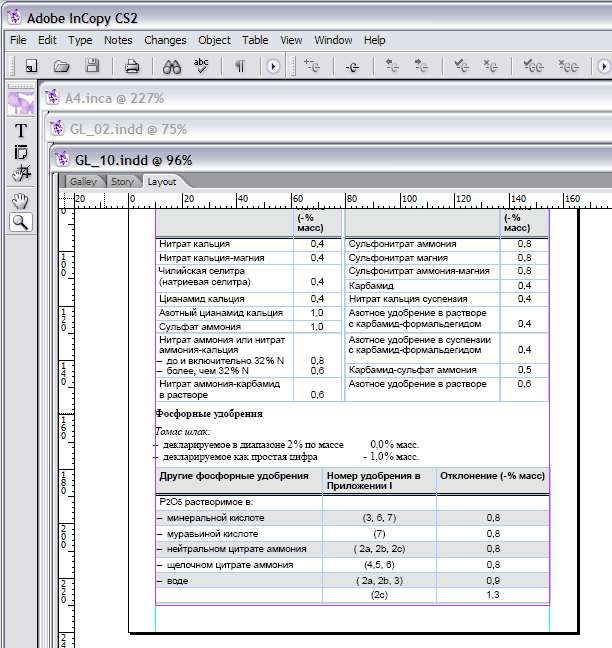612x648 pixels.
Task: Click the InCopy flower logo in the toolbox
Action: (x=21, y=102)
